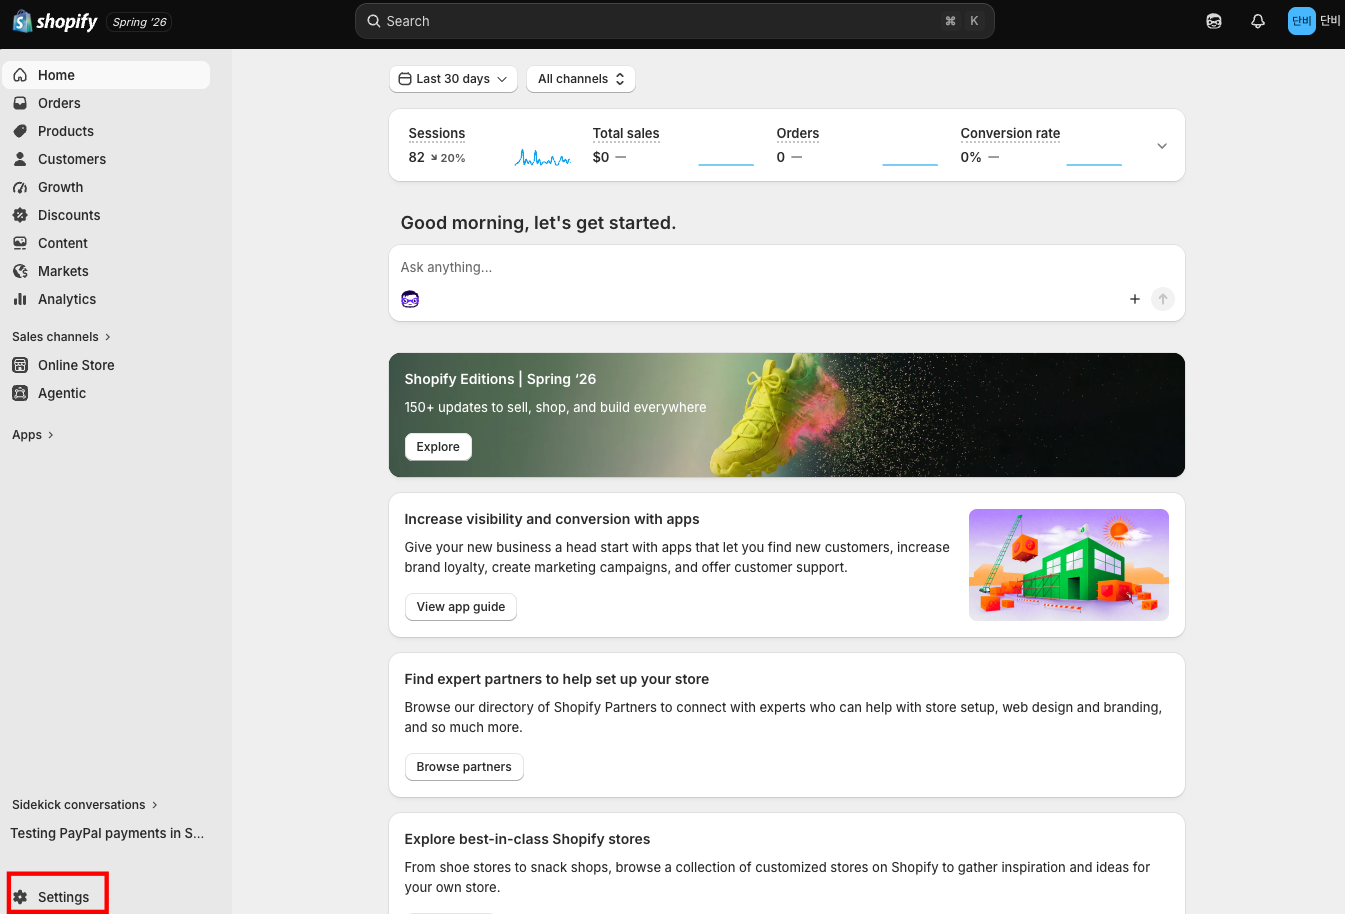The image size is (1345, 914).
Task: Open the Total sales metric
Action: (x=626, y=133)
